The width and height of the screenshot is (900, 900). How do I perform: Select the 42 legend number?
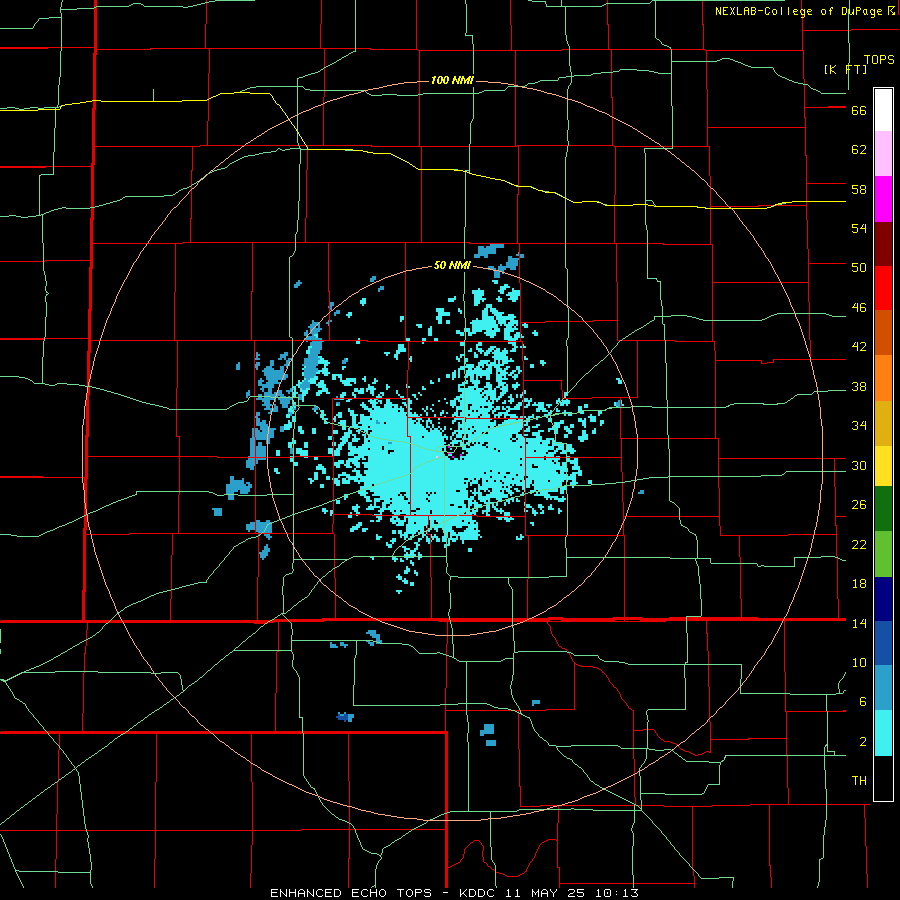tap(859, 347)
